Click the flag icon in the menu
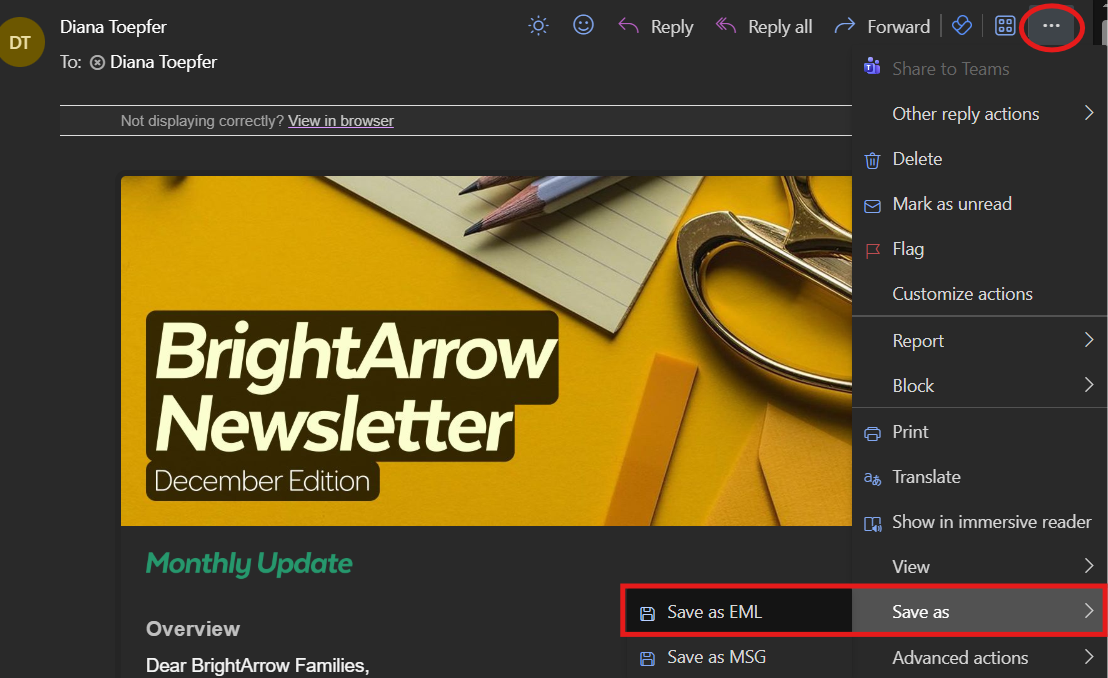Image resolution: width=1108 pixels, height=678 pixels. tap(873, 250)
